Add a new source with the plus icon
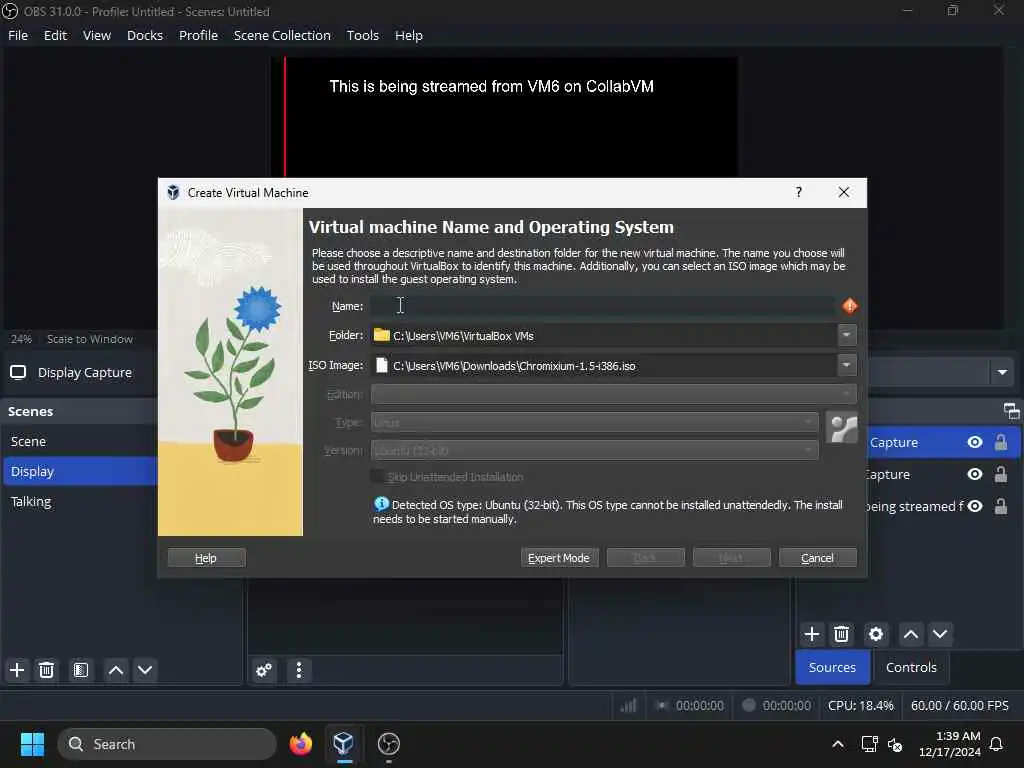 point(812,634)
